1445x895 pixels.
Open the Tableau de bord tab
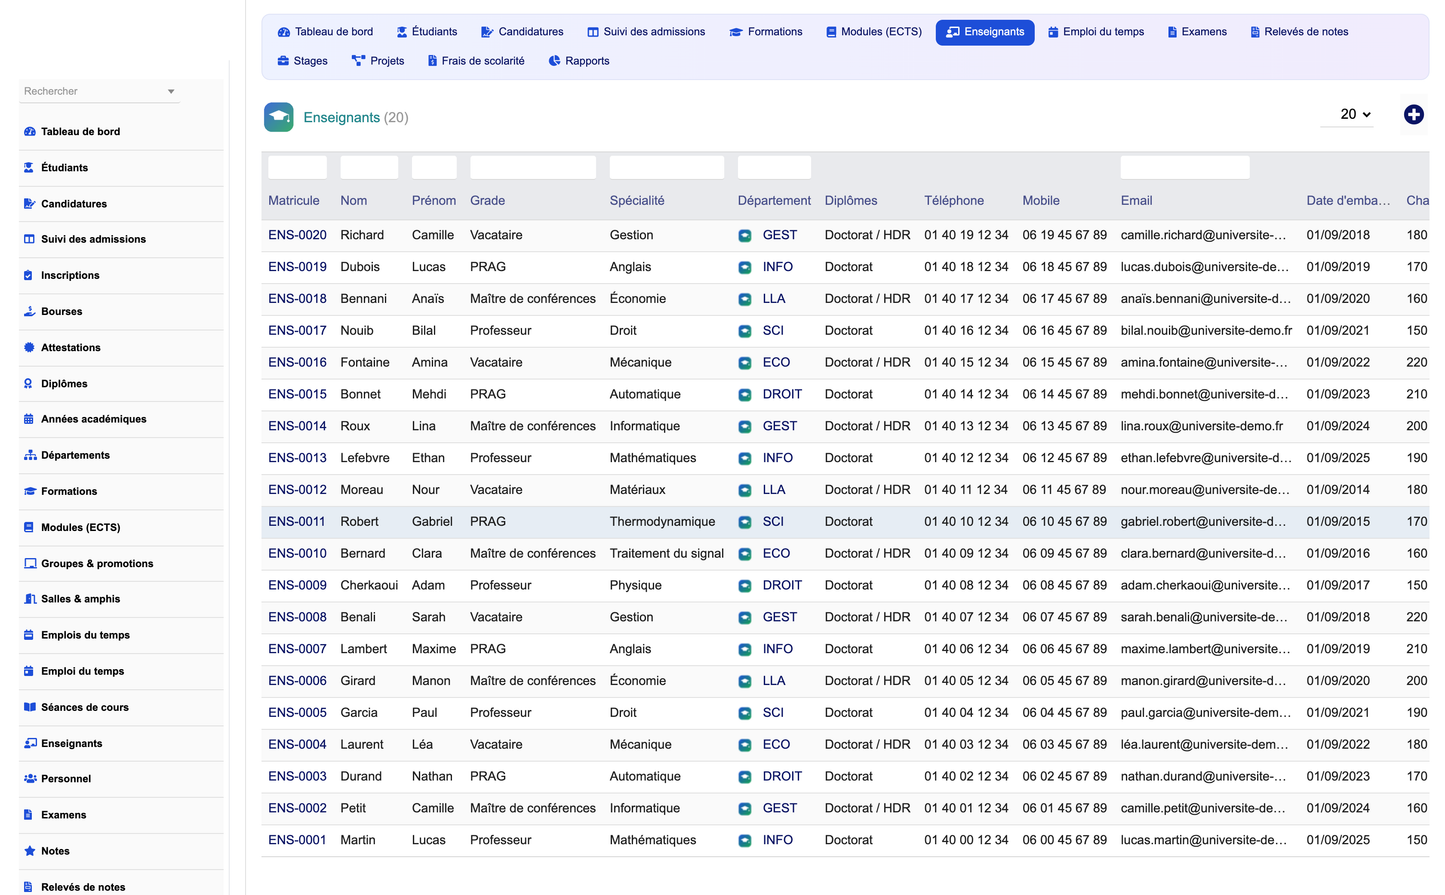(x=325, y=32)
